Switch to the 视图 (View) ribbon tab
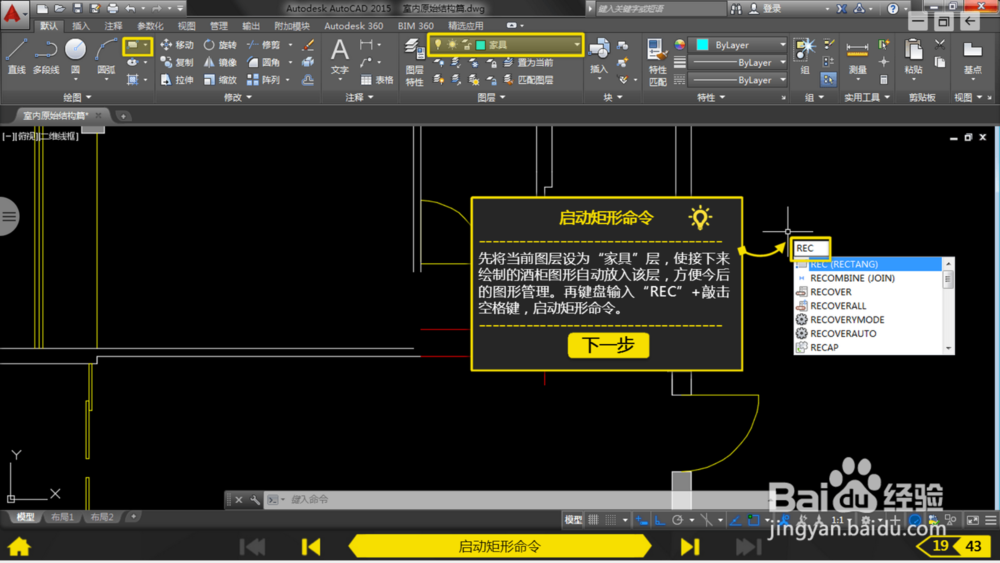 coord(186,26)
